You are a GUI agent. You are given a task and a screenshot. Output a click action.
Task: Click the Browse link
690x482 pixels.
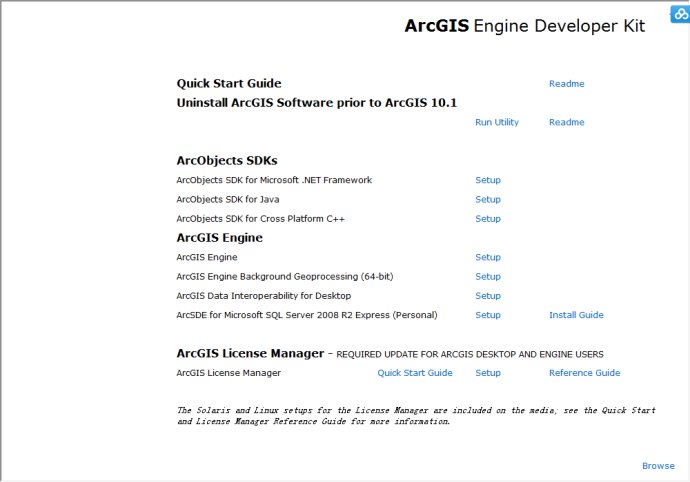[x=658, y=466]
